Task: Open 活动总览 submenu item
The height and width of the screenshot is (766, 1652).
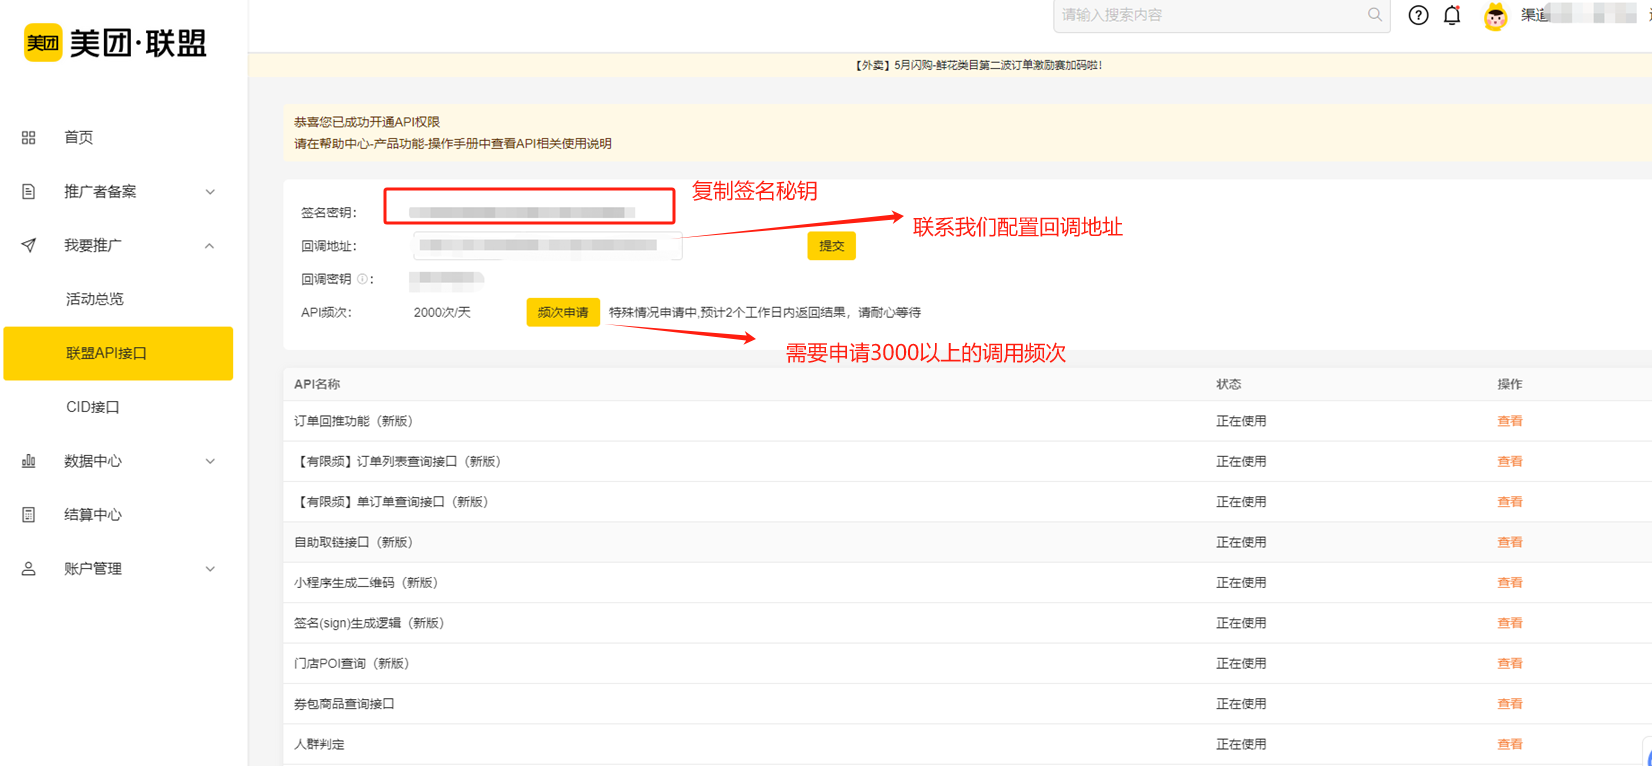Action: [95, 299]
